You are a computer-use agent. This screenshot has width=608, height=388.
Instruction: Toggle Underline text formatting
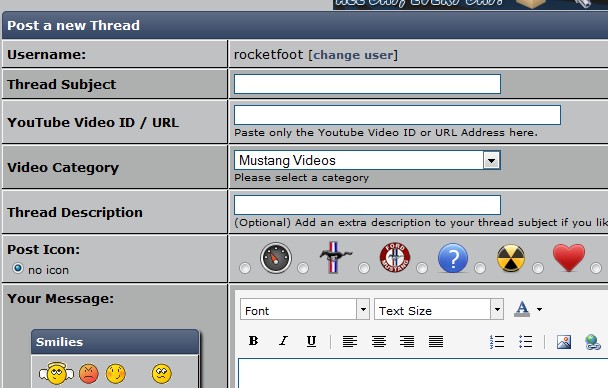(x=311, y=341)
